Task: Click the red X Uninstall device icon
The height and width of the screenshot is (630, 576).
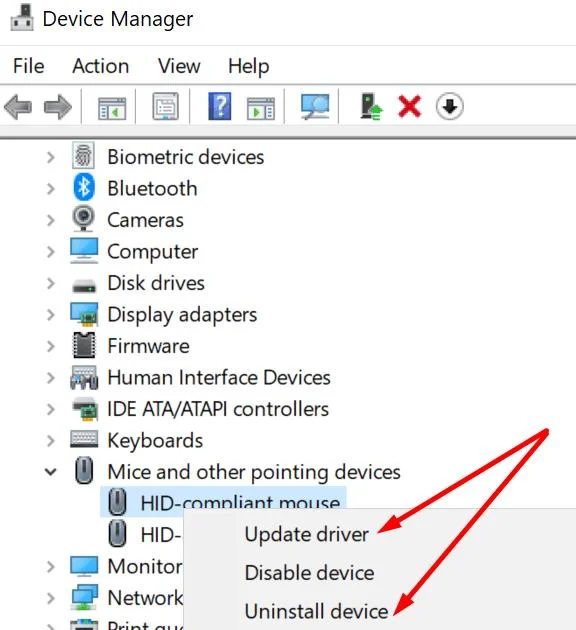Action: pyautogui.click(x=410, y=106)
